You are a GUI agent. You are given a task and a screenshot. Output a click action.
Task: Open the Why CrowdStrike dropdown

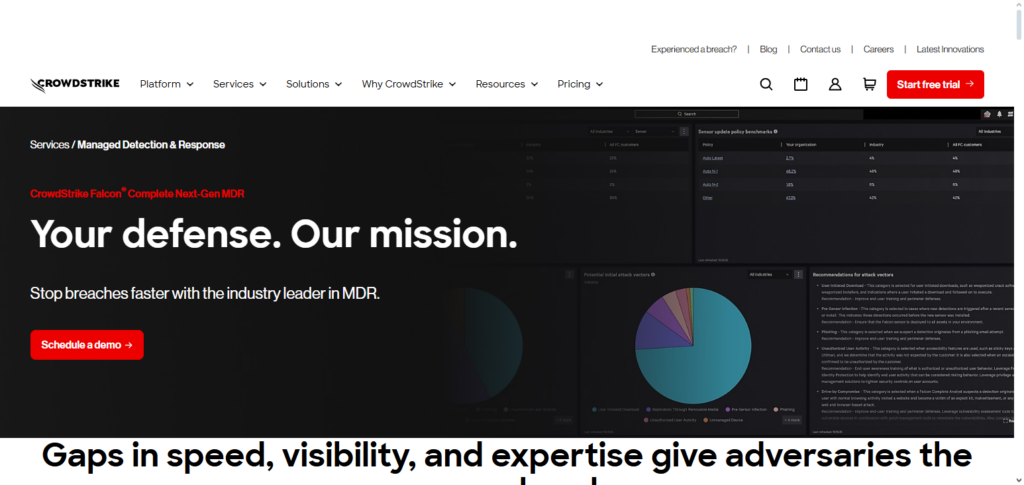pos(408,85)
